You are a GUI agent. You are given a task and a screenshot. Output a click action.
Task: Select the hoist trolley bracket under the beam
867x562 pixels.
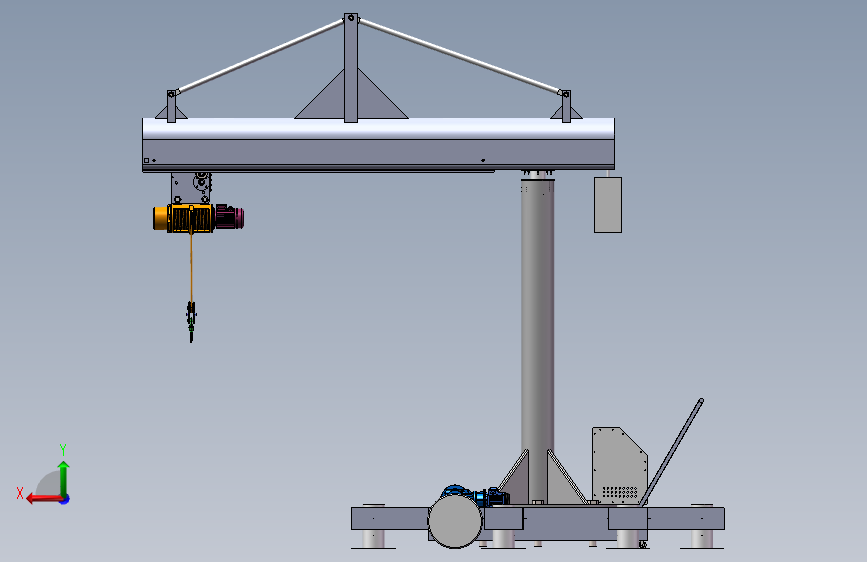pyautogui.click(x=191, y=188)
